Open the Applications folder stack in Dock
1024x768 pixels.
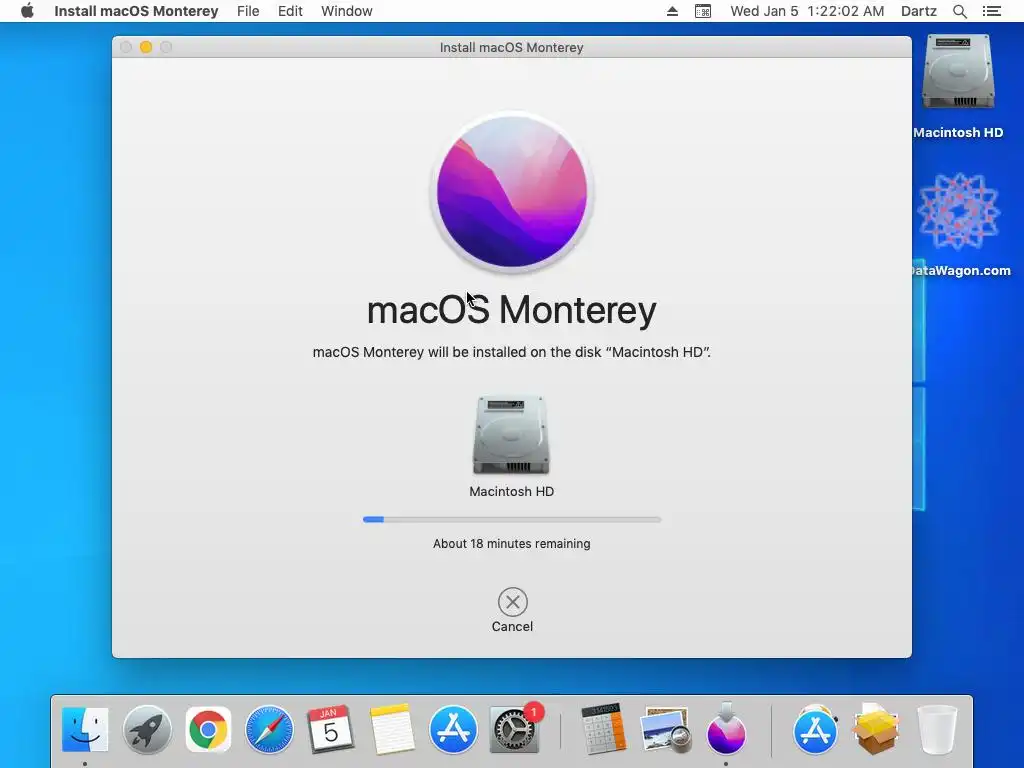pyautogui.click(x=815, y=729)
